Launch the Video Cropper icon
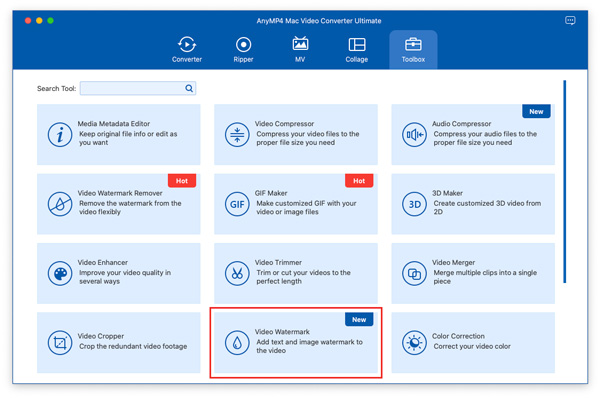This screenshot has height=398, width=600. click(x=60, y=343)
